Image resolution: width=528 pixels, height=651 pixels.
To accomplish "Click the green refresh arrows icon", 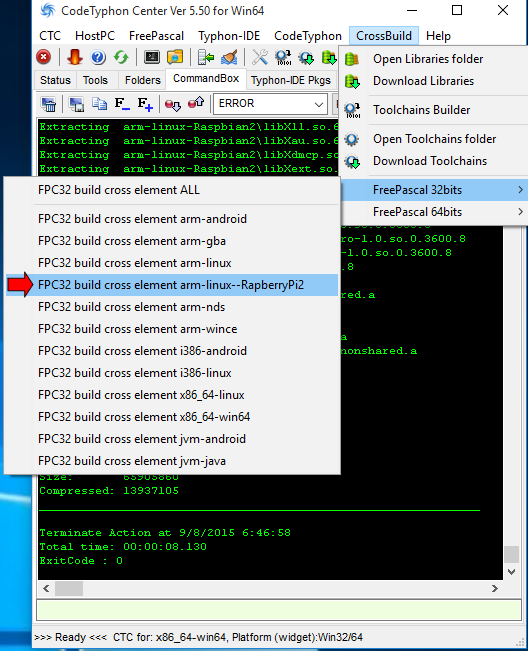I will click(121, 57).
